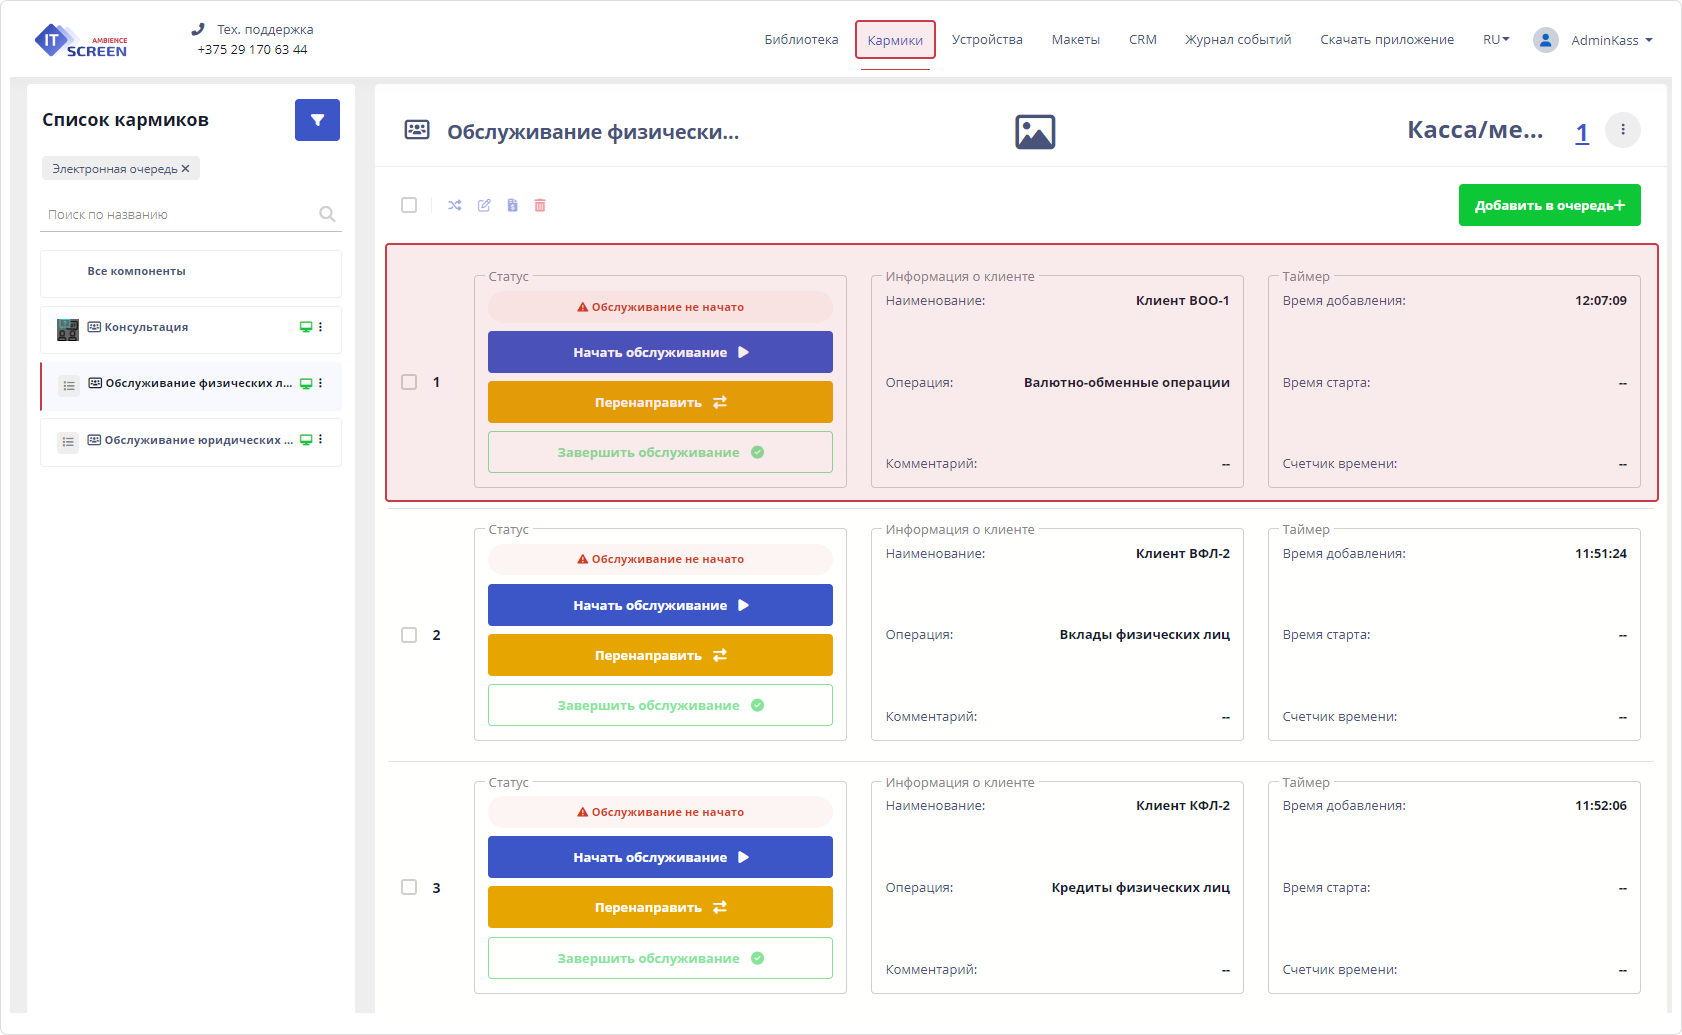Click the search magnifier icon in the sidebar
Viewport: 1682px width, 1035px height.
(x=327, y=214)
